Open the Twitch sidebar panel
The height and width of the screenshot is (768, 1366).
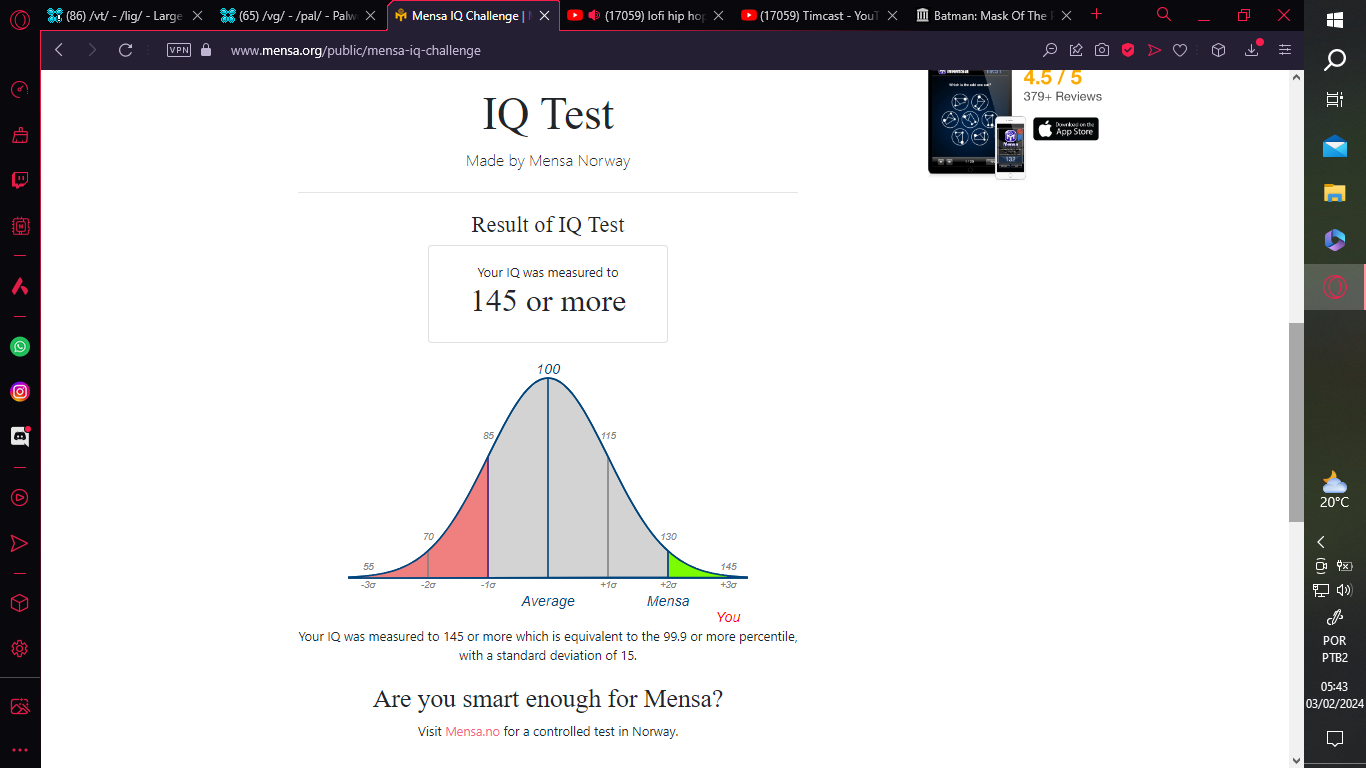tap(19, 180)
